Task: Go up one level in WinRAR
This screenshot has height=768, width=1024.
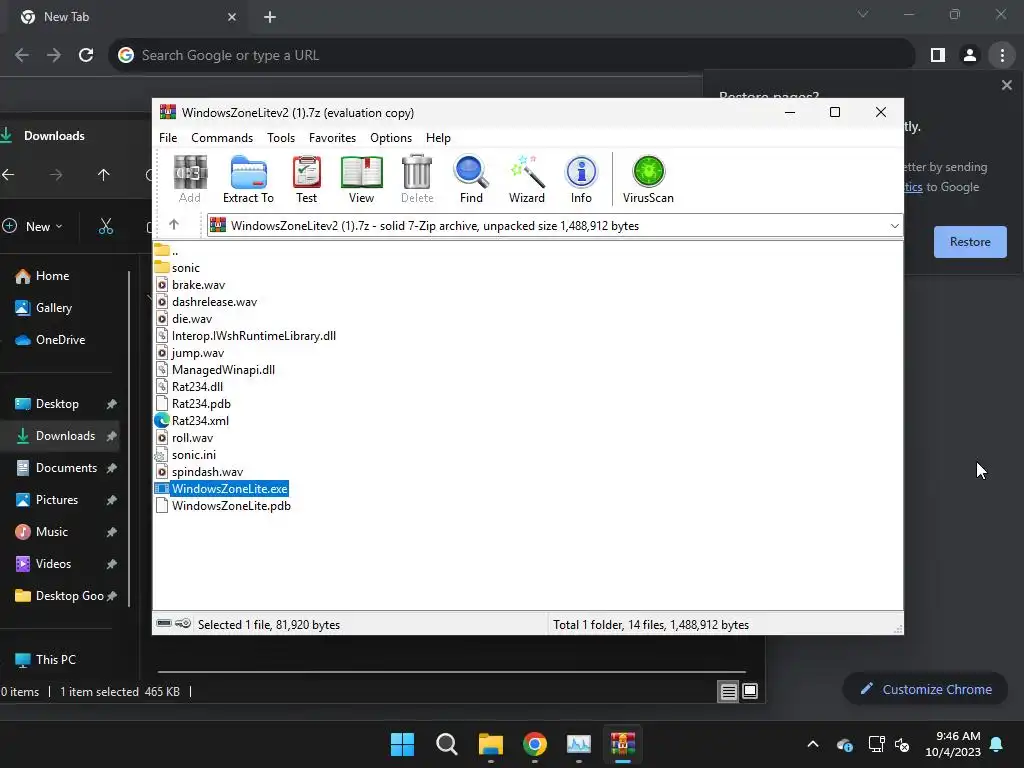Action: [174, 225]
